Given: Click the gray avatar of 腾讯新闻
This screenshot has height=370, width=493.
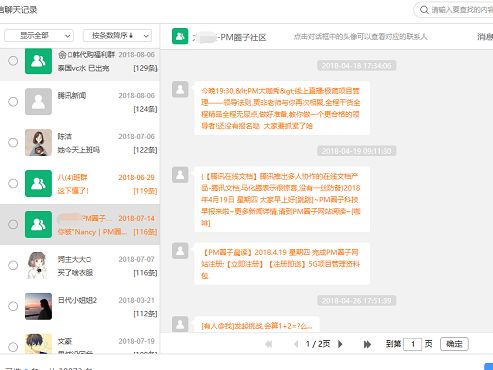Looking at the screenshot, I should 38,102.
